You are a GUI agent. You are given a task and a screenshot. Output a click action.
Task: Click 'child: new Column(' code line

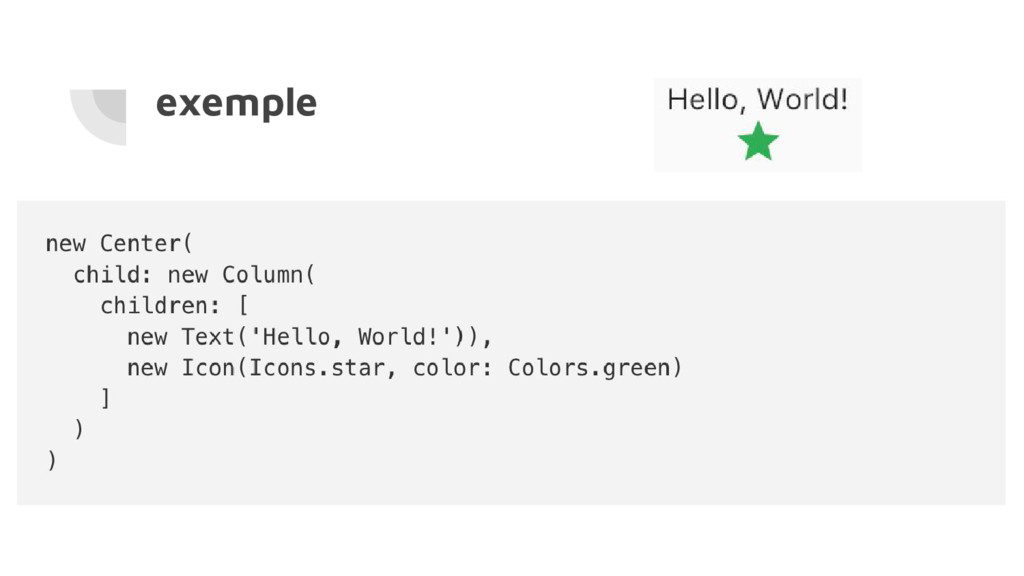[194, 274]
